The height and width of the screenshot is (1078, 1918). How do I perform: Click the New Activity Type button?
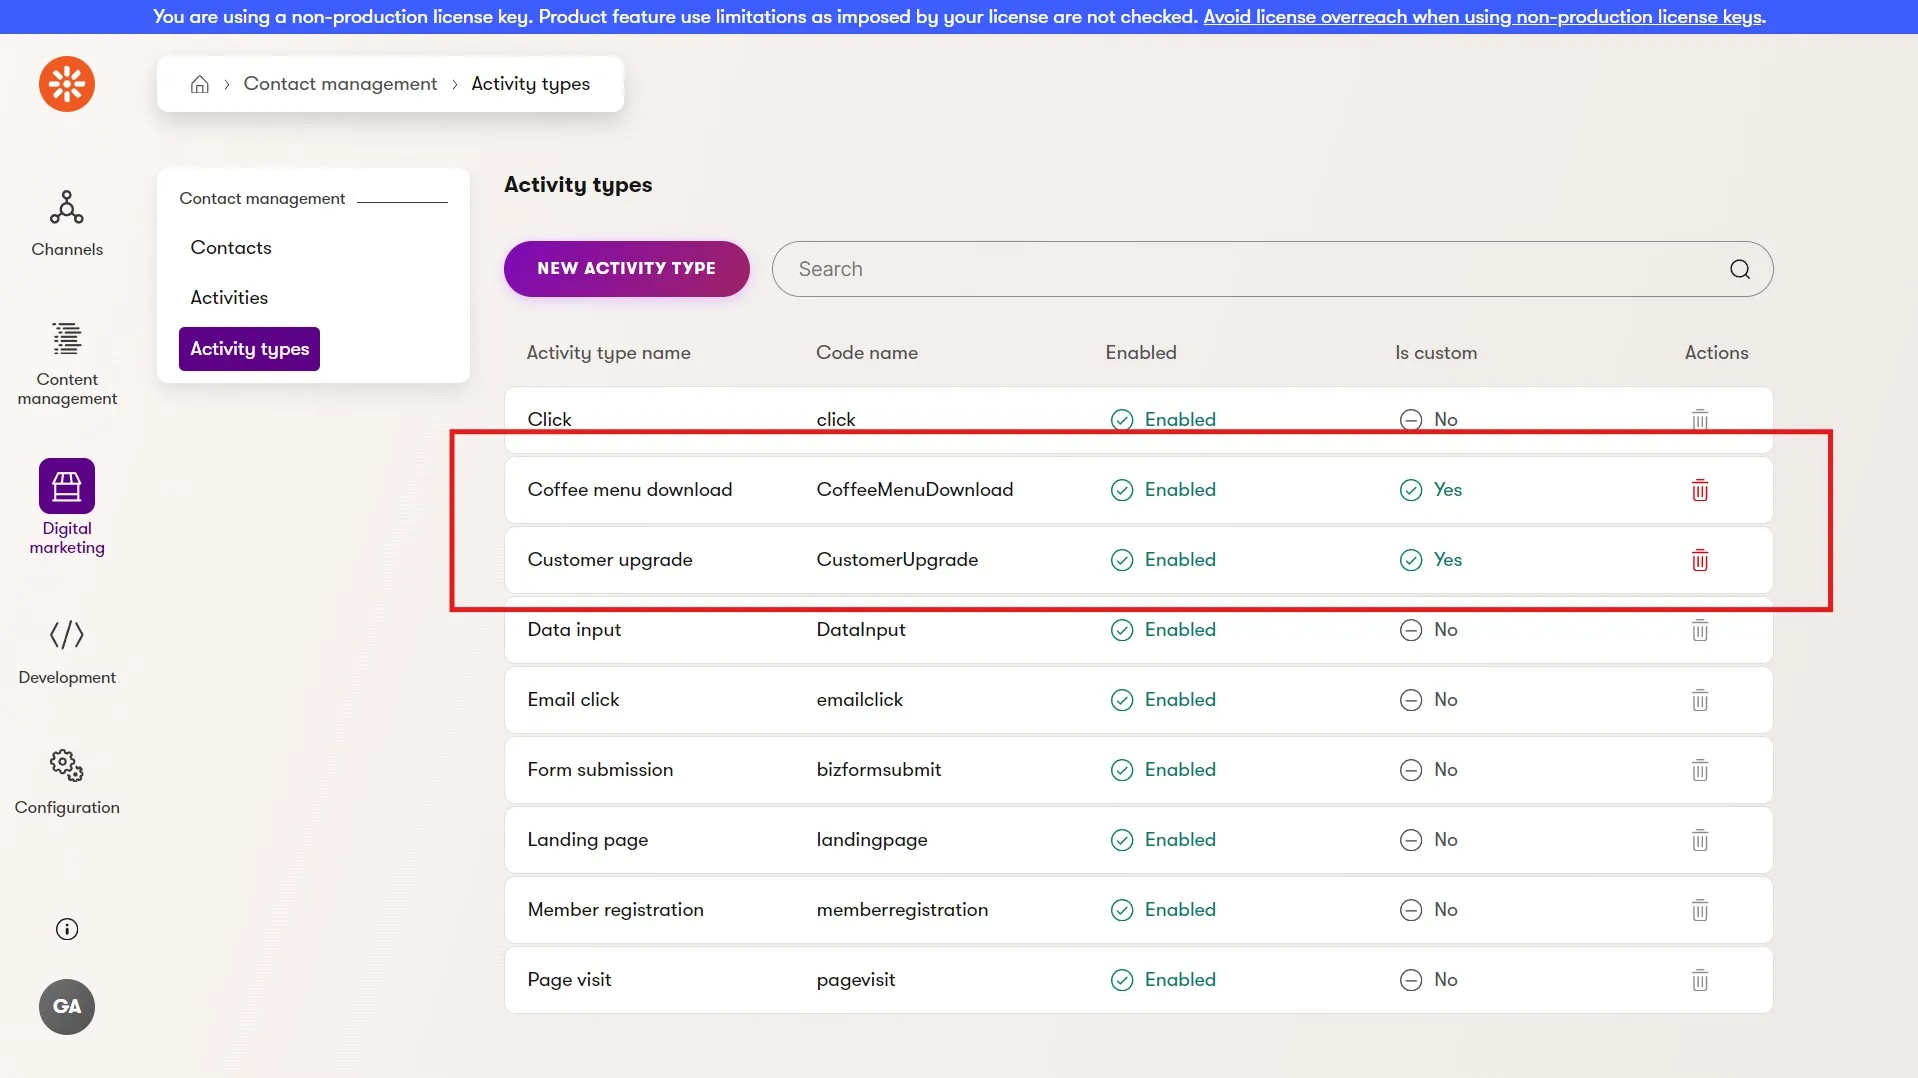click(x=626, y=269)
